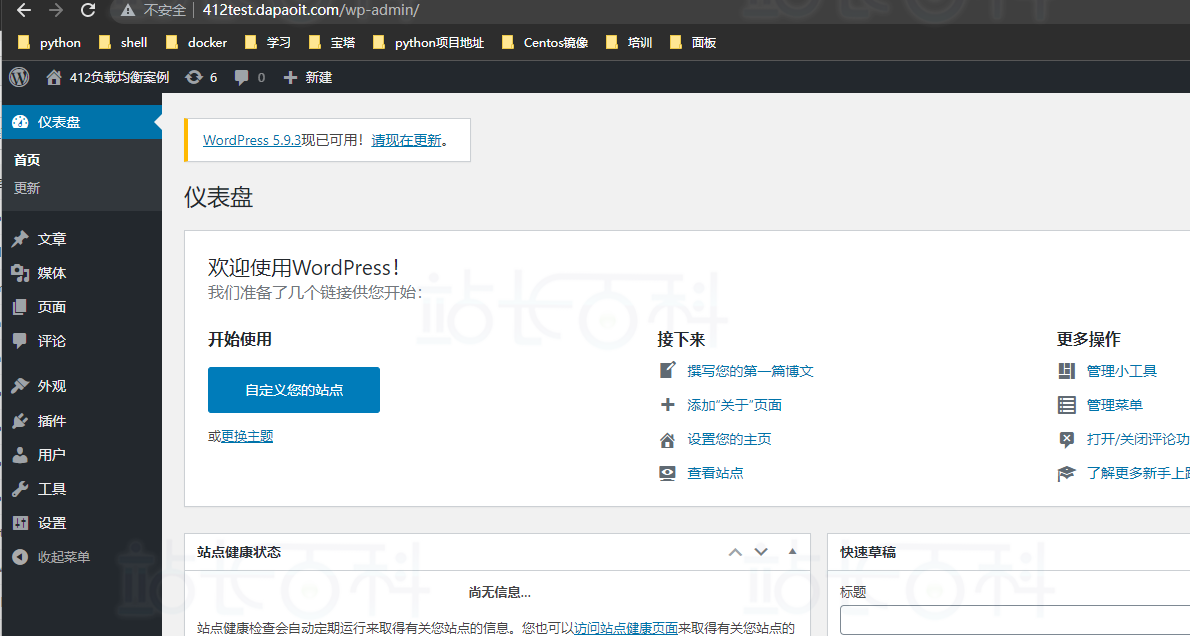Open the 培训 bookmarks folder
The height and width of the screenshot is (636, 1190).
(629, 43)
